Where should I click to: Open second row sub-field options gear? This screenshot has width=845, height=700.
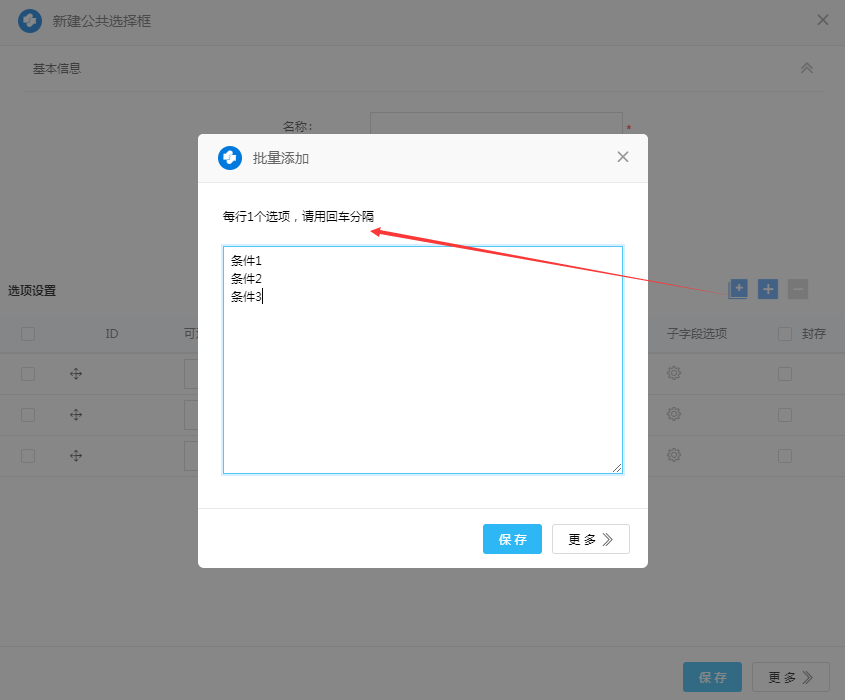[674, 414]
